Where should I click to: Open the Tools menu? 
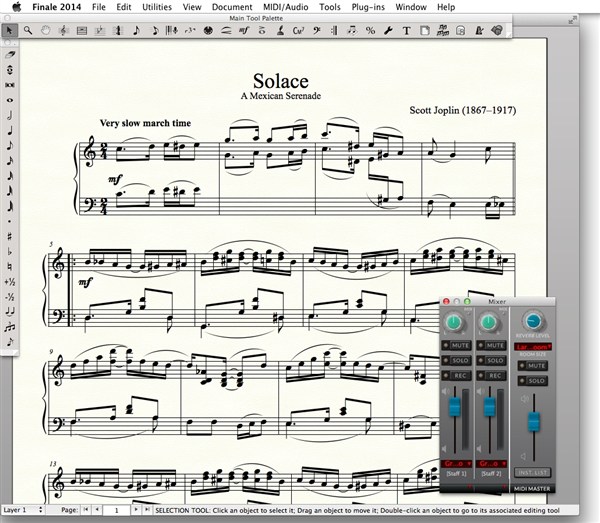(329, 7)
